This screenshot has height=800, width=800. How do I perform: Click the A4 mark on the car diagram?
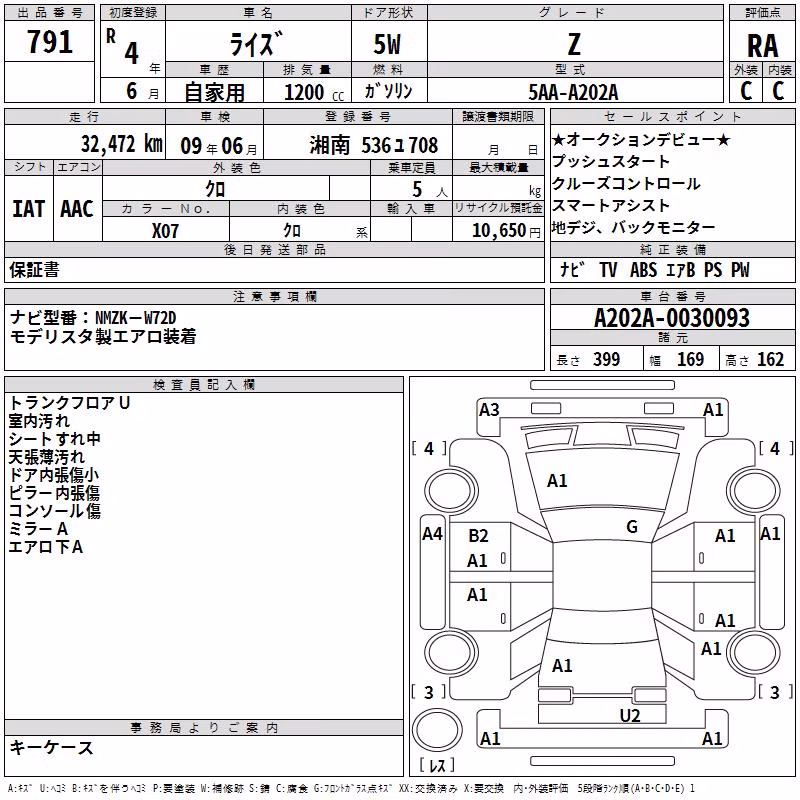pyautogui.click(x=432, y=534)
